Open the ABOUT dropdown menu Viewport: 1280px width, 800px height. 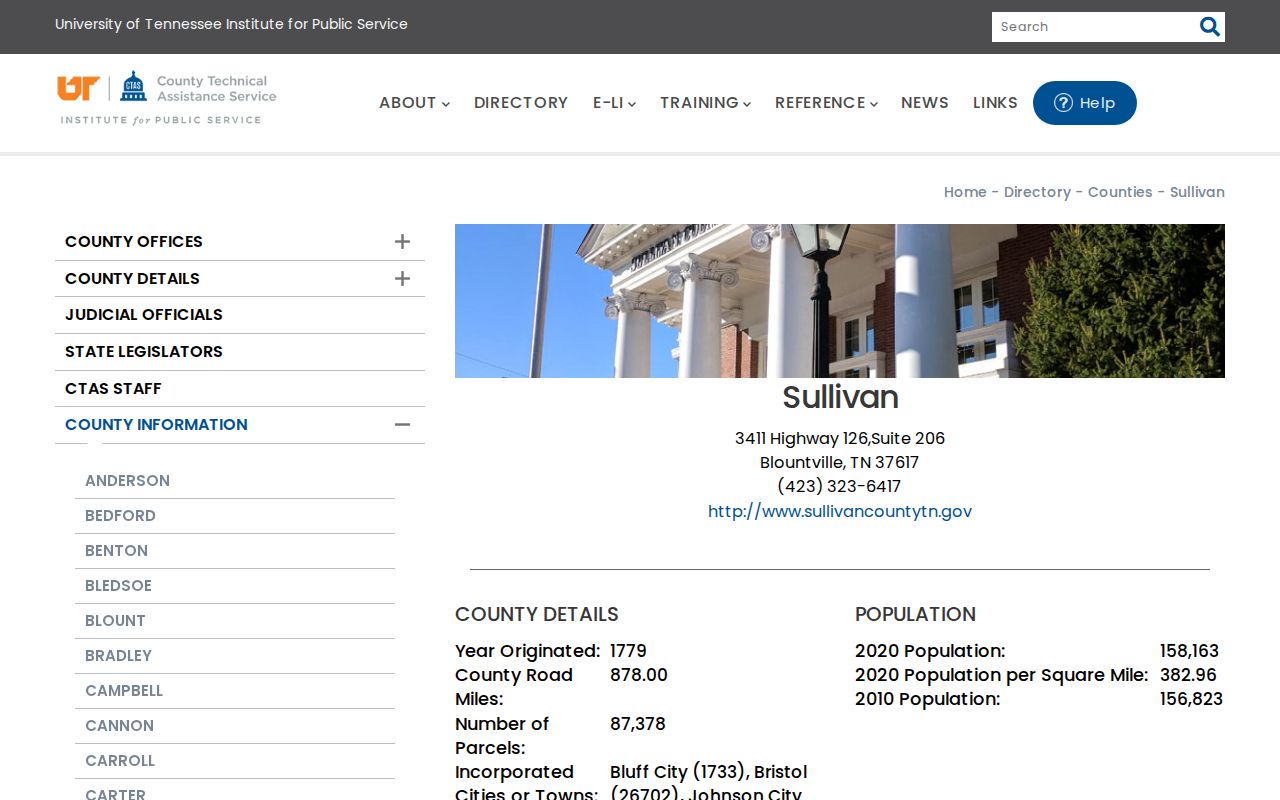point(414,103)
